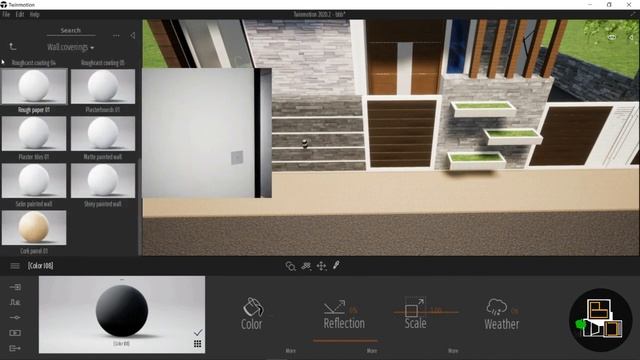
Task: Open the circular view navigation widget
Action: pyautogui.click(x=600, y=320)
